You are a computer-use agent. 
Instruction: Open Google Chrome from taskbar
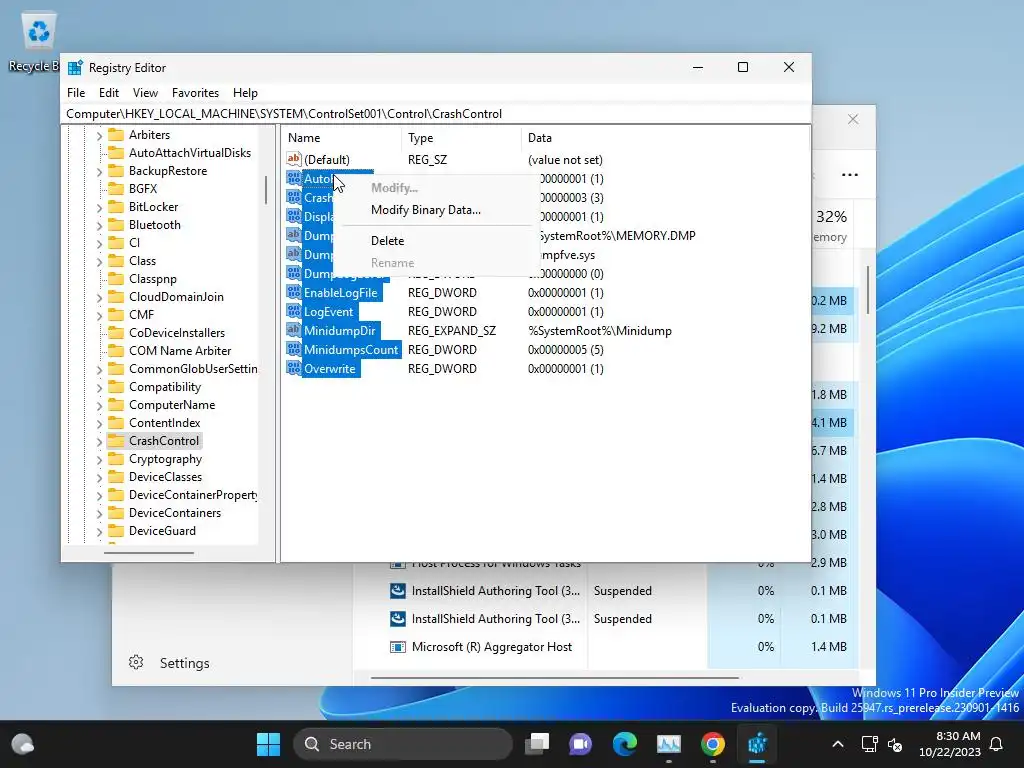tap(712, 744)
